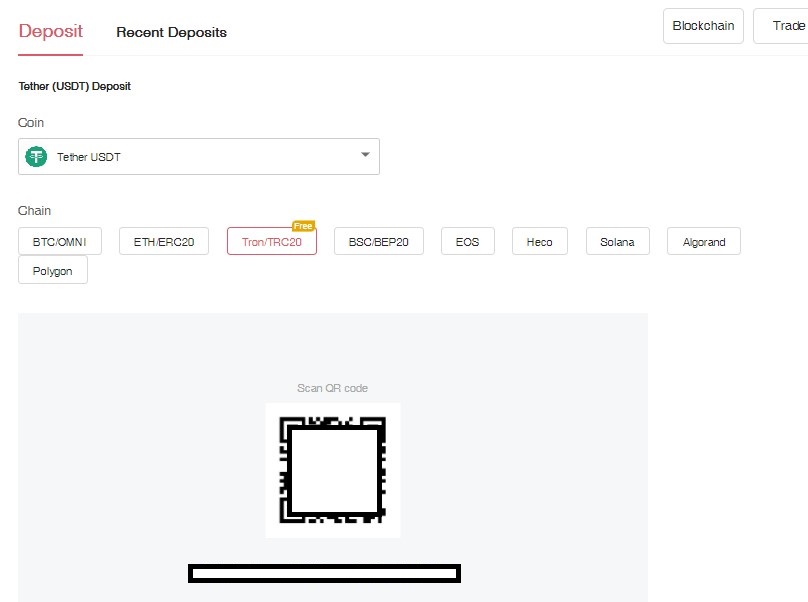Select the Tron/TRC20 chain

(272, 242)
